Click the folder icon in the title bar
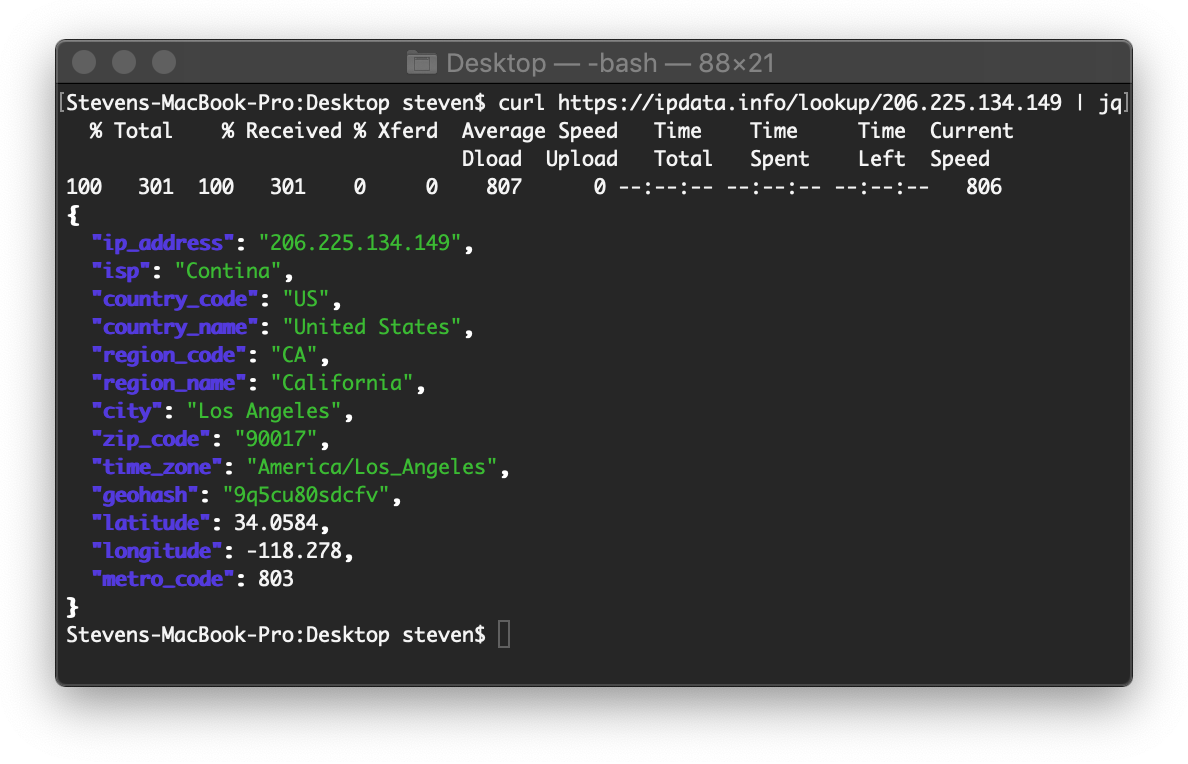Viewport: 1188px width, 764px height. tap(421, 63)
